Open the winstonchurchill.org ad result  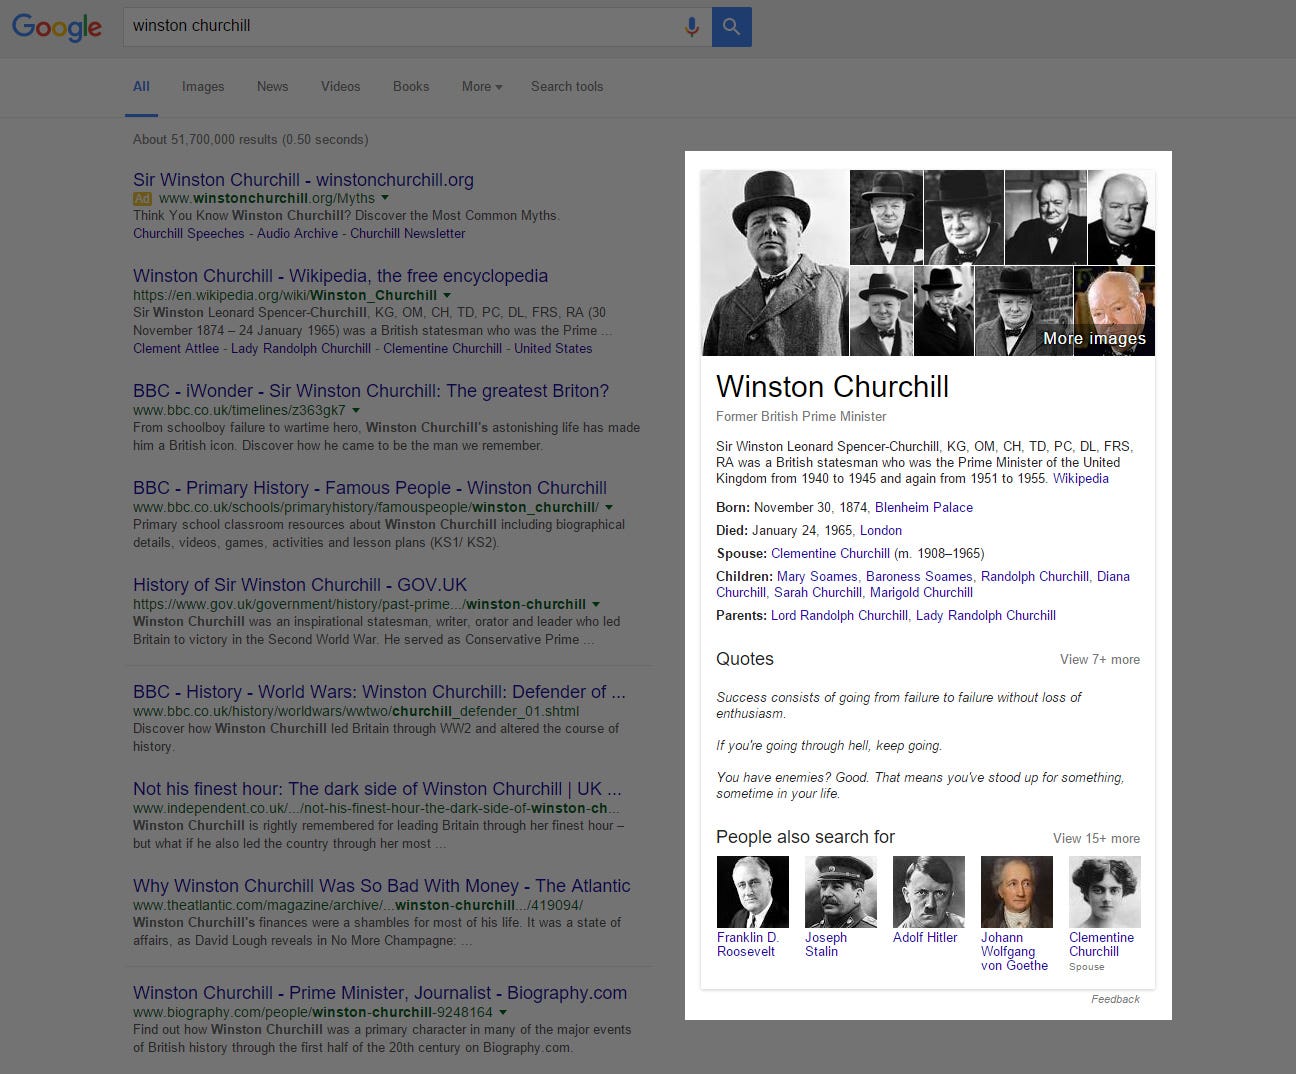[303, 180]
